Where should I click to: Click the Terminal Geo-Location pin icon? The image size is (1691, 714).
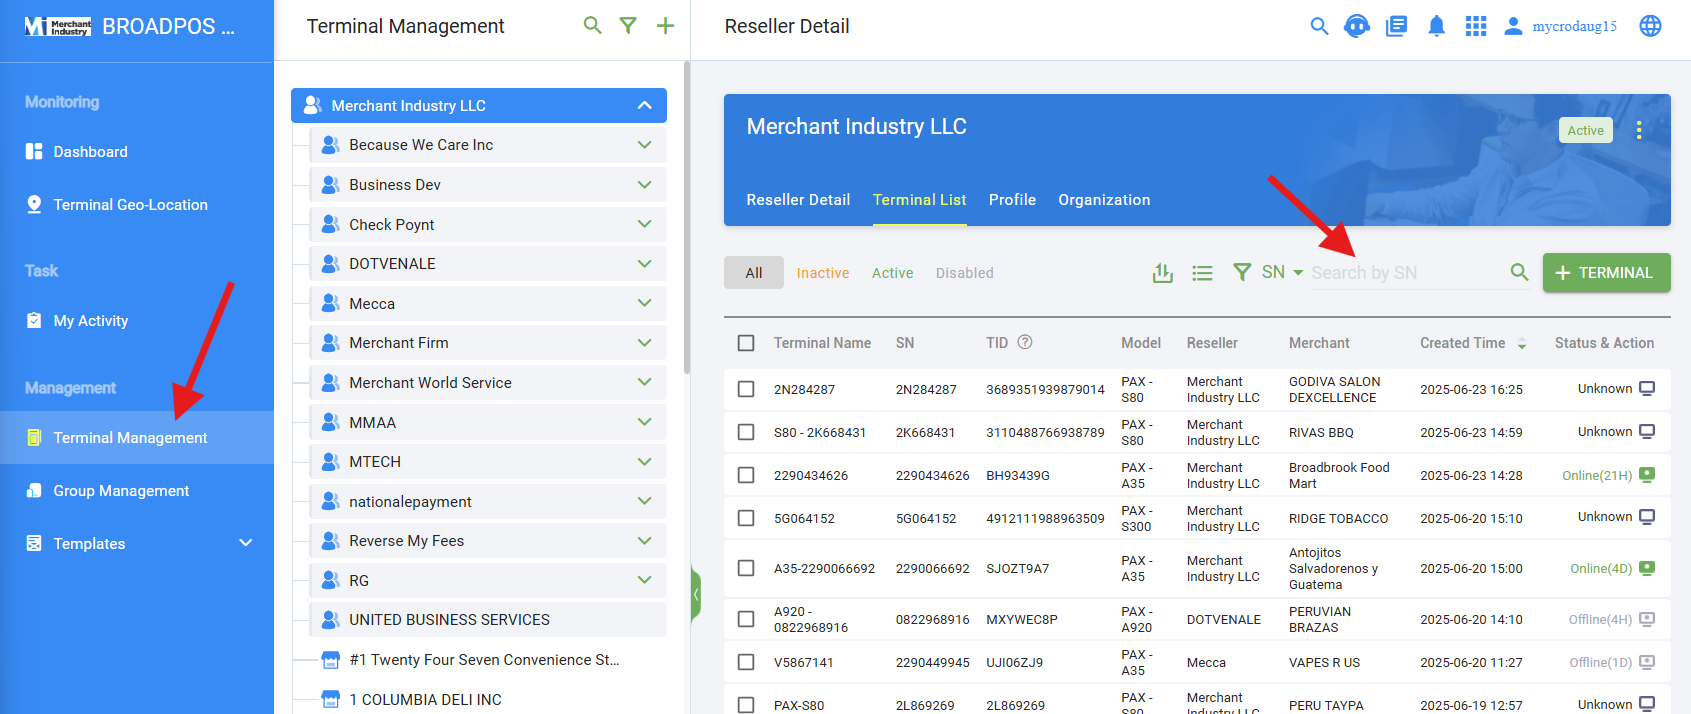point(34,204)
